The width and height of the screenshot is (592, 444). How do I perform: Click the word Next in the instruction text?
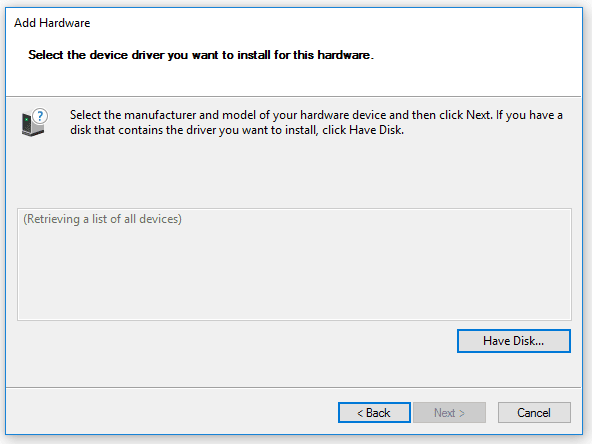(478, 115)
